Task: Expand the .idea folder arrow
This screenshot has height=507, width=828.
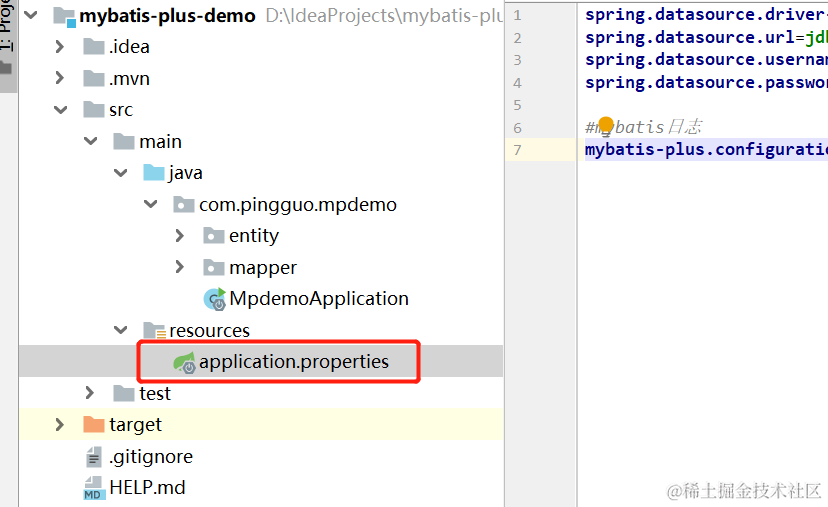Action: point(60,47)
